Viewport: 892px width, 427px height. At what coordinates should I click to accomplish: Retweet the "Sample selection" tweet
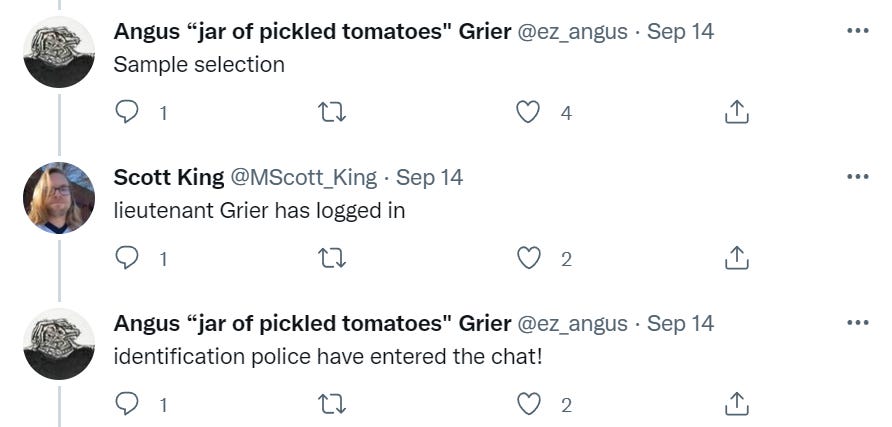pos(331,113)
